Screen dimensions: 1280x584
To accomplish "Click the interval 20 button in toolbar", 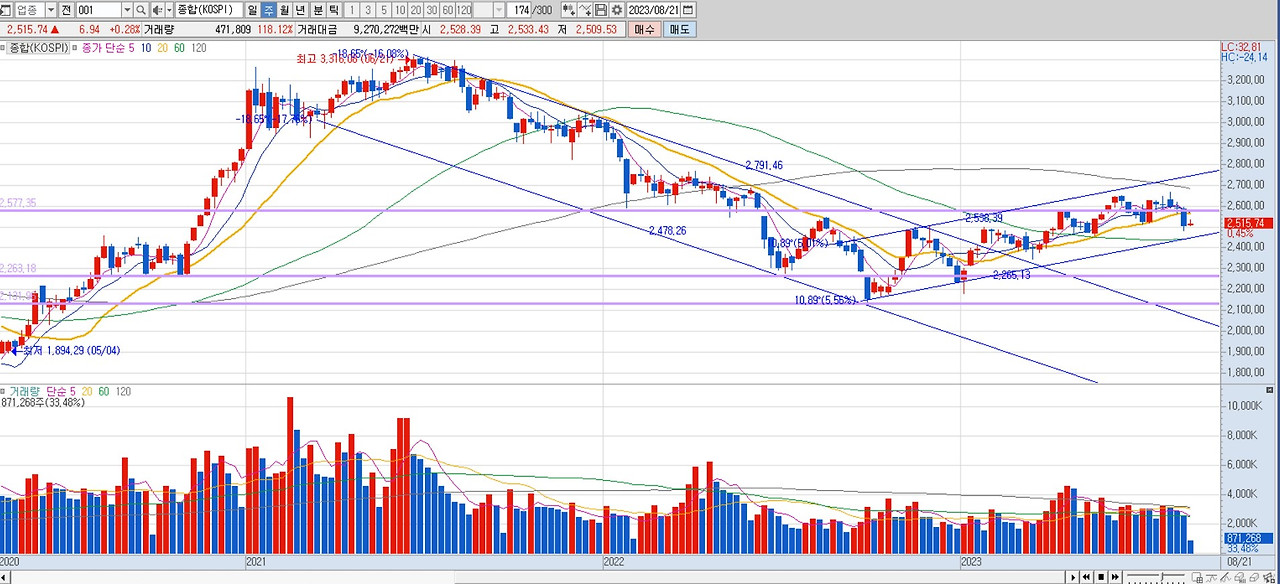I will 416,10.
